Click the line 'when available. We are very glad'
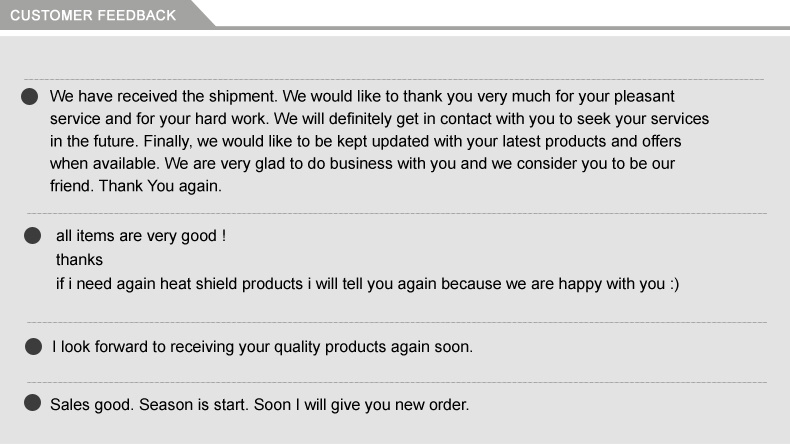 (x=362, y=164)
